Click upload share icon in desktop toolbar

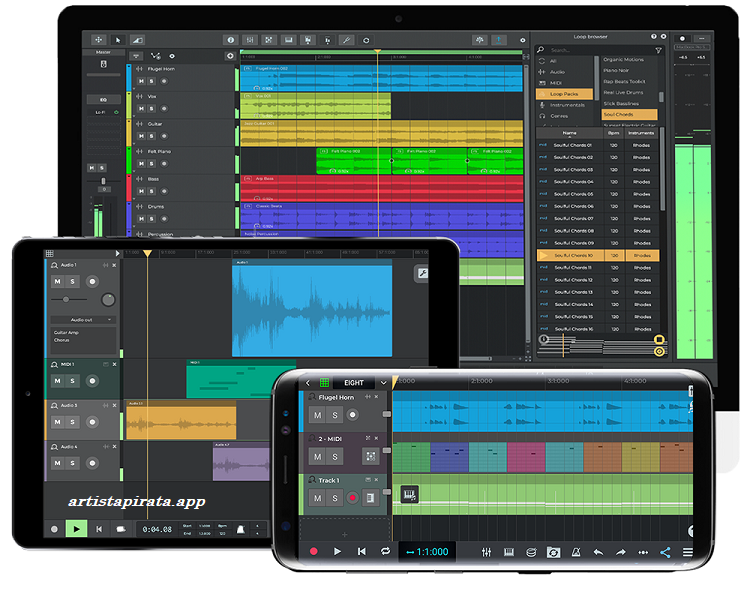[498, 40]
